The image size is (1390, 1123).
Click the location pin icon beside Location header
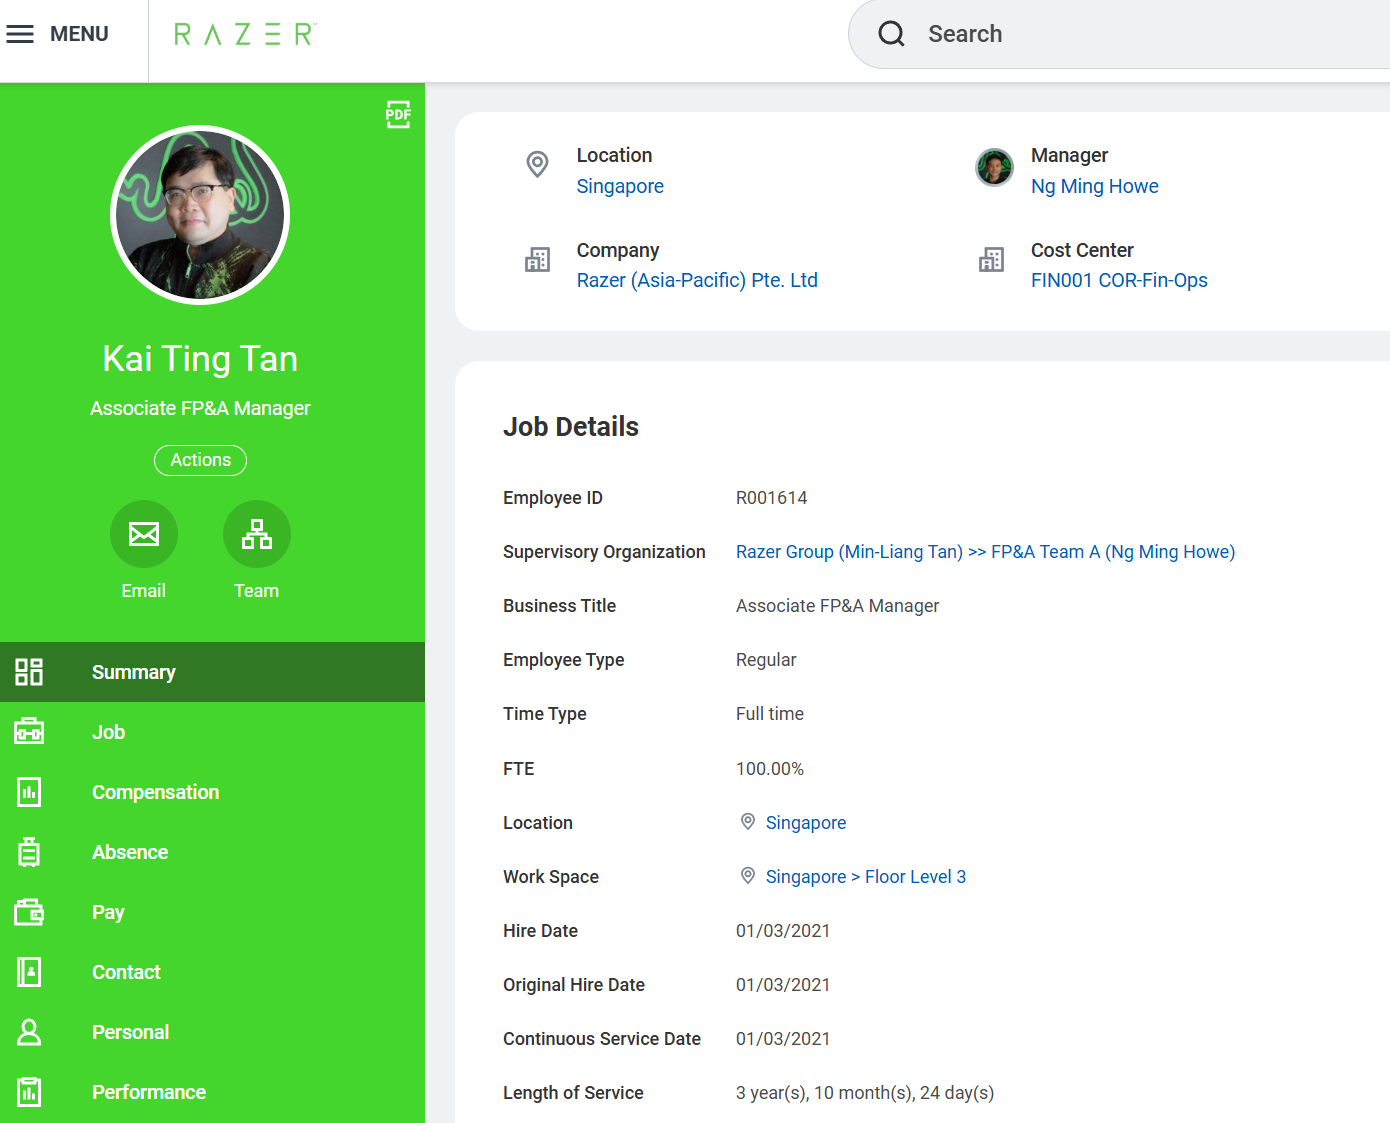pos(538,164)
